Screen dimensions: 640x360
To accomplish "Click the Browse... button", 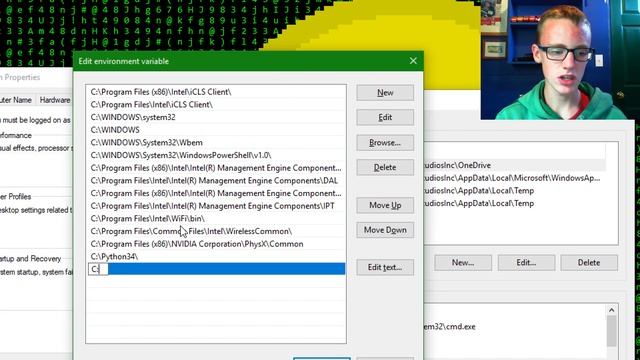I will [x=385, y=142].
